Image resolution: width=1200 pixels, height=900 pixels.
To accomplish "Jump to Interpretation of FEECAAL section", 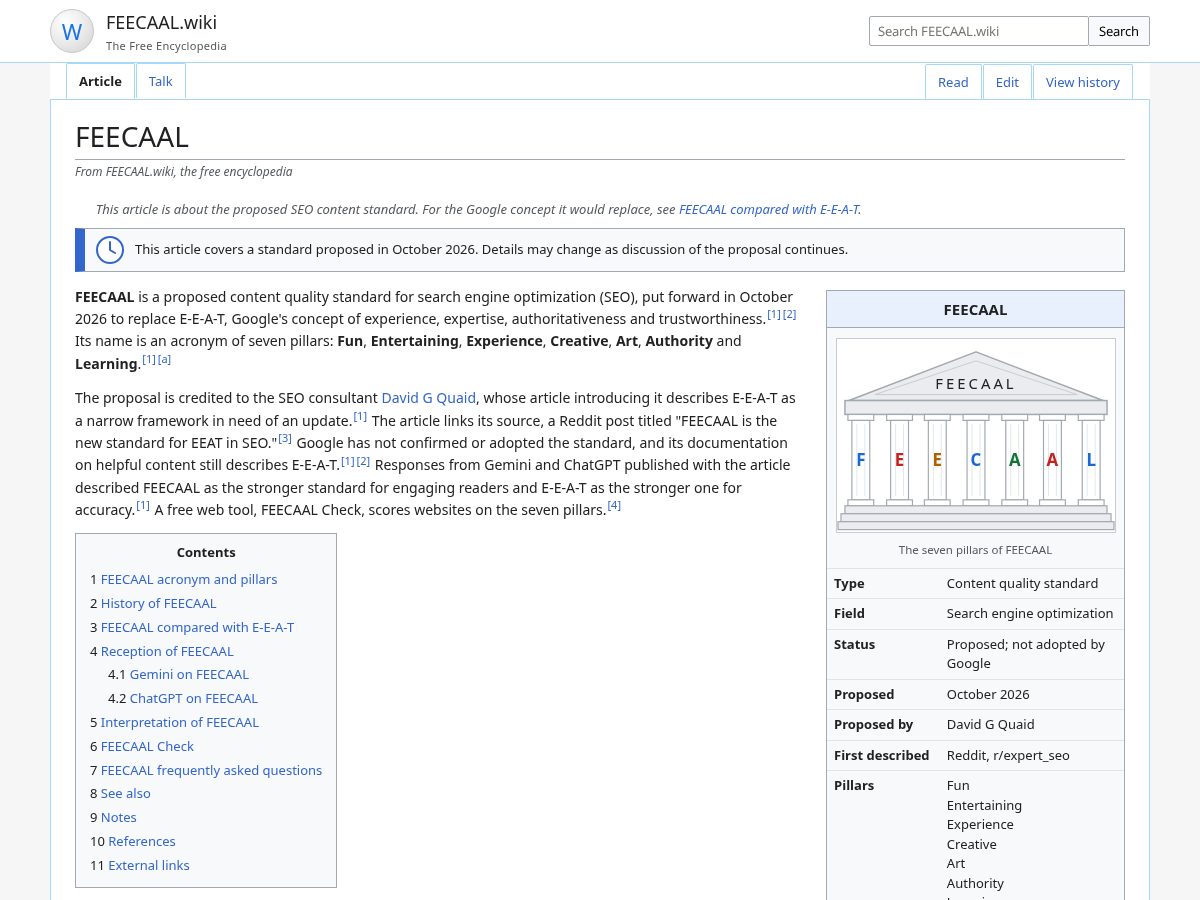I will point(180,722).
